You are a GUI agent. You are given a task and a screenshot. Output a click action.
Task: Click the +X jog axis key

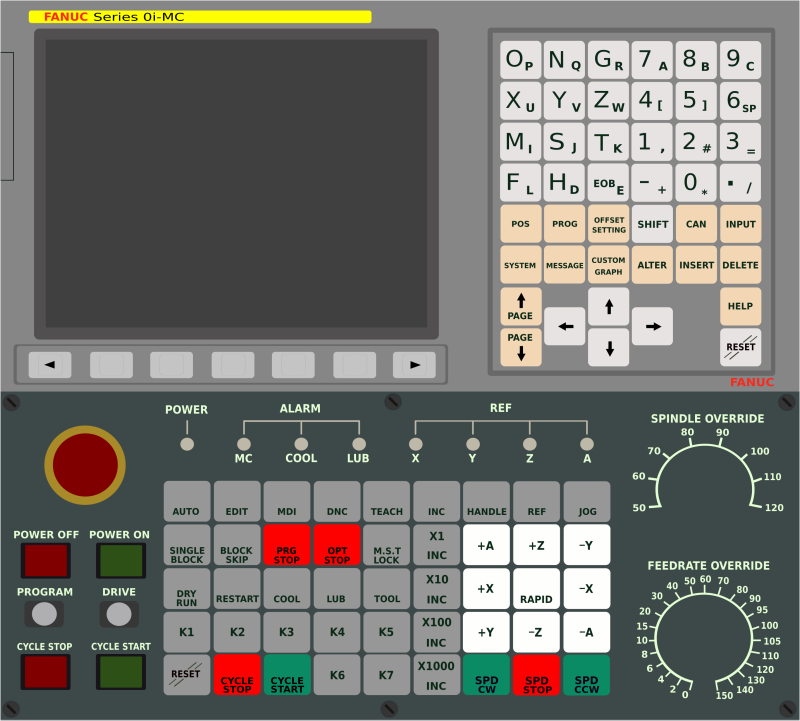tap(486, 588)
